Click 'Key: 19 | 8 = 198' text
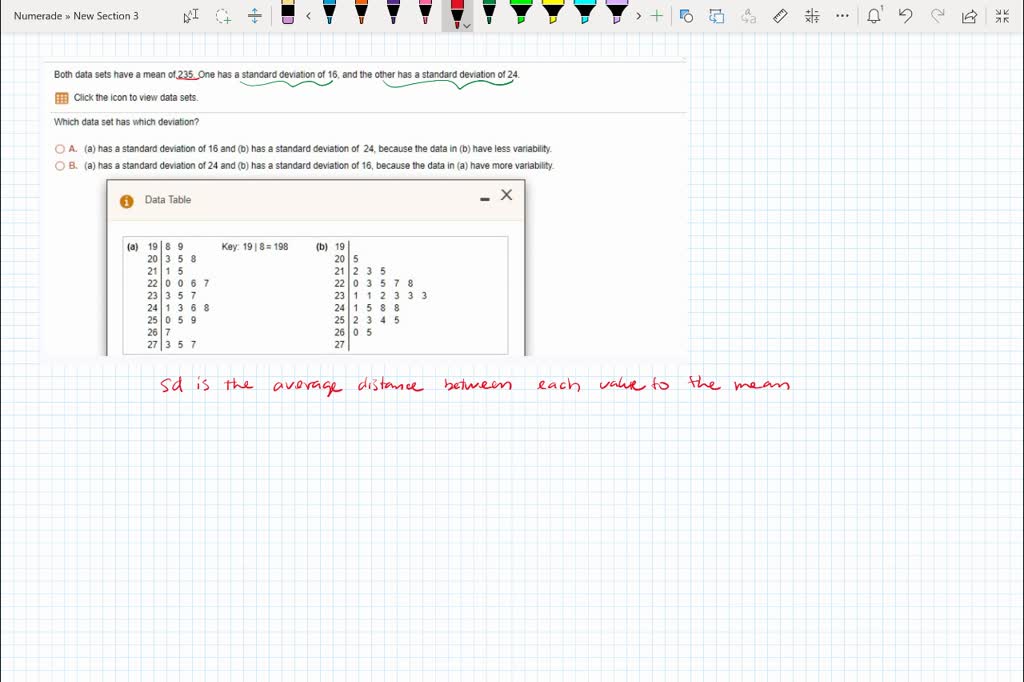The width and height of the screenshot is (1024, 682). click(x=255, y=247)
